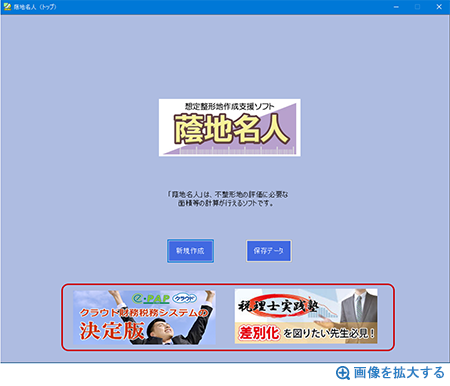Click the 蔭地名人 app icon in title bar
The image size is (450, 386).
[7, 7]
